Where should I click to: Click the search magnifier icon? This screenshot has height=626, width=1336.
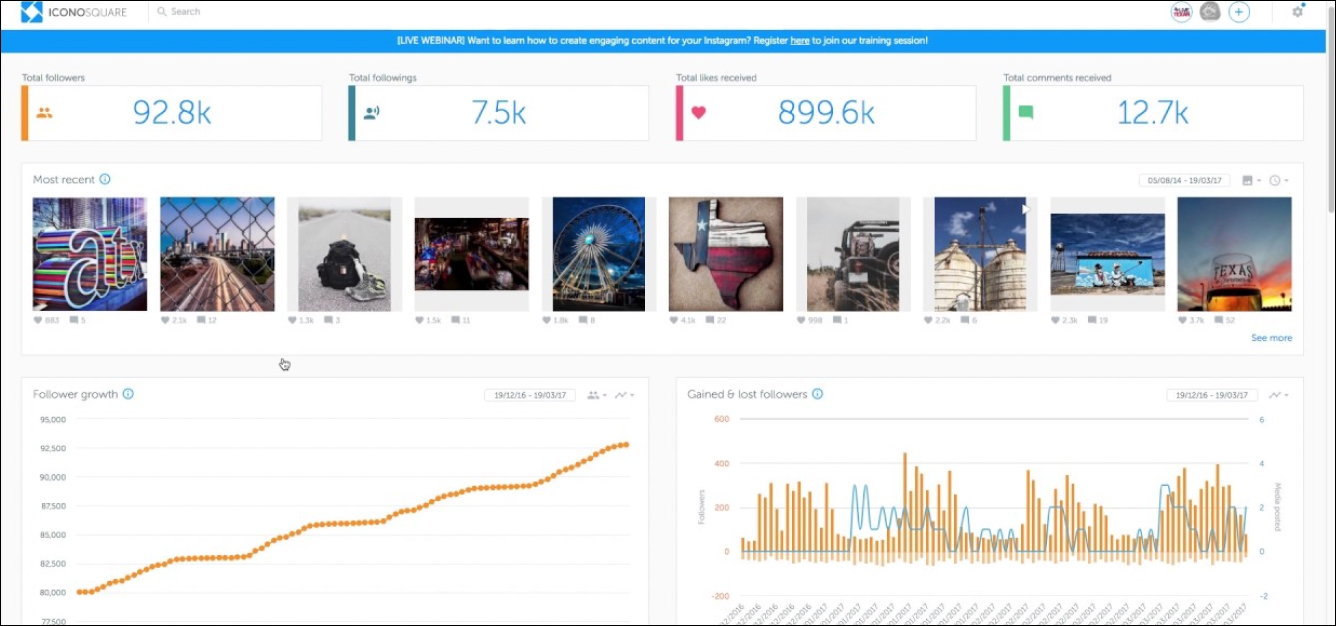(161, 12)
